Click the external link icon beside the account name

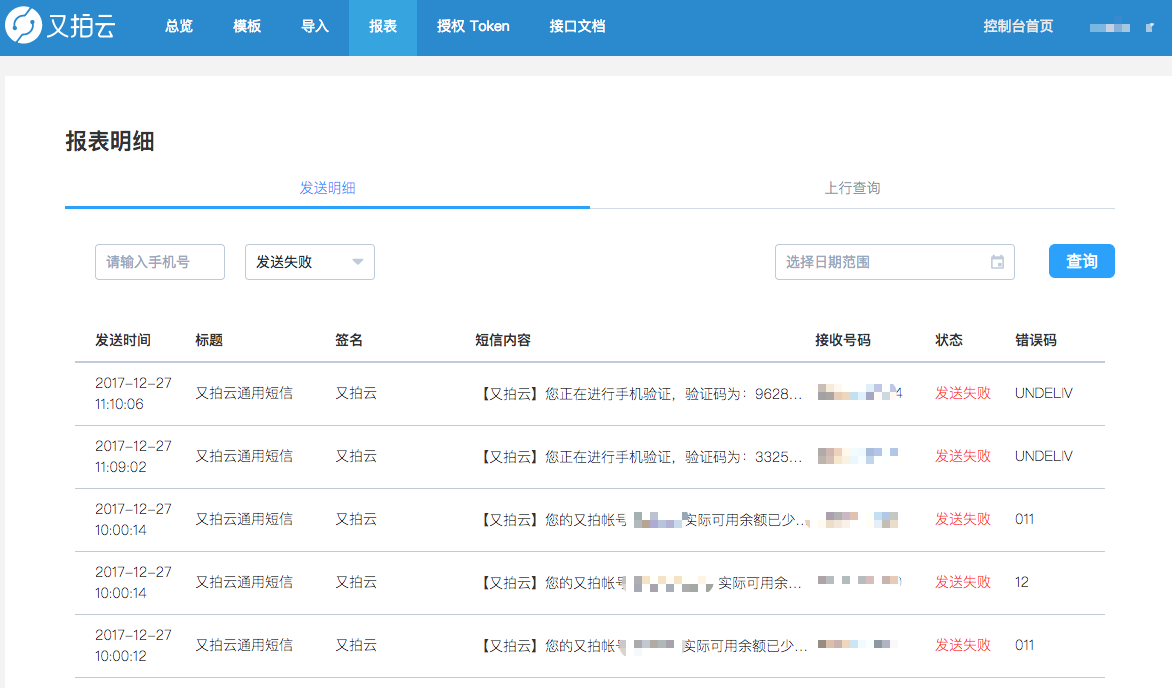click(1150, 28)
